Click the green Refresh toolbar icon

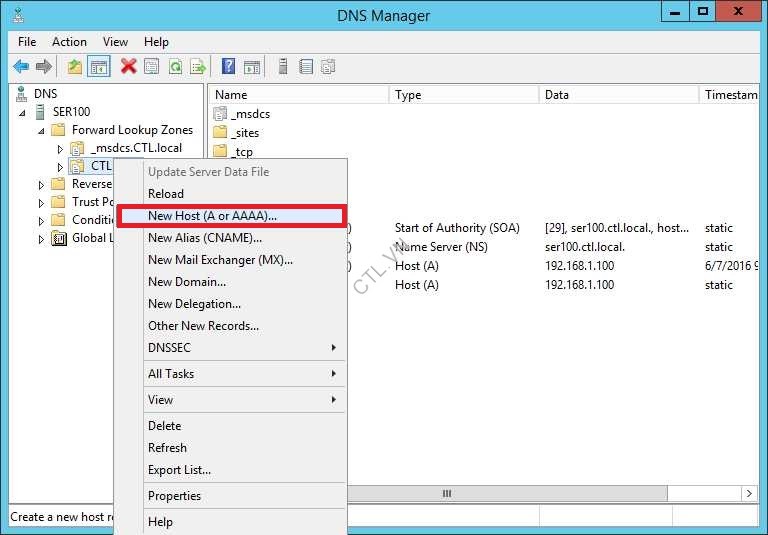[x=175, y=66]
